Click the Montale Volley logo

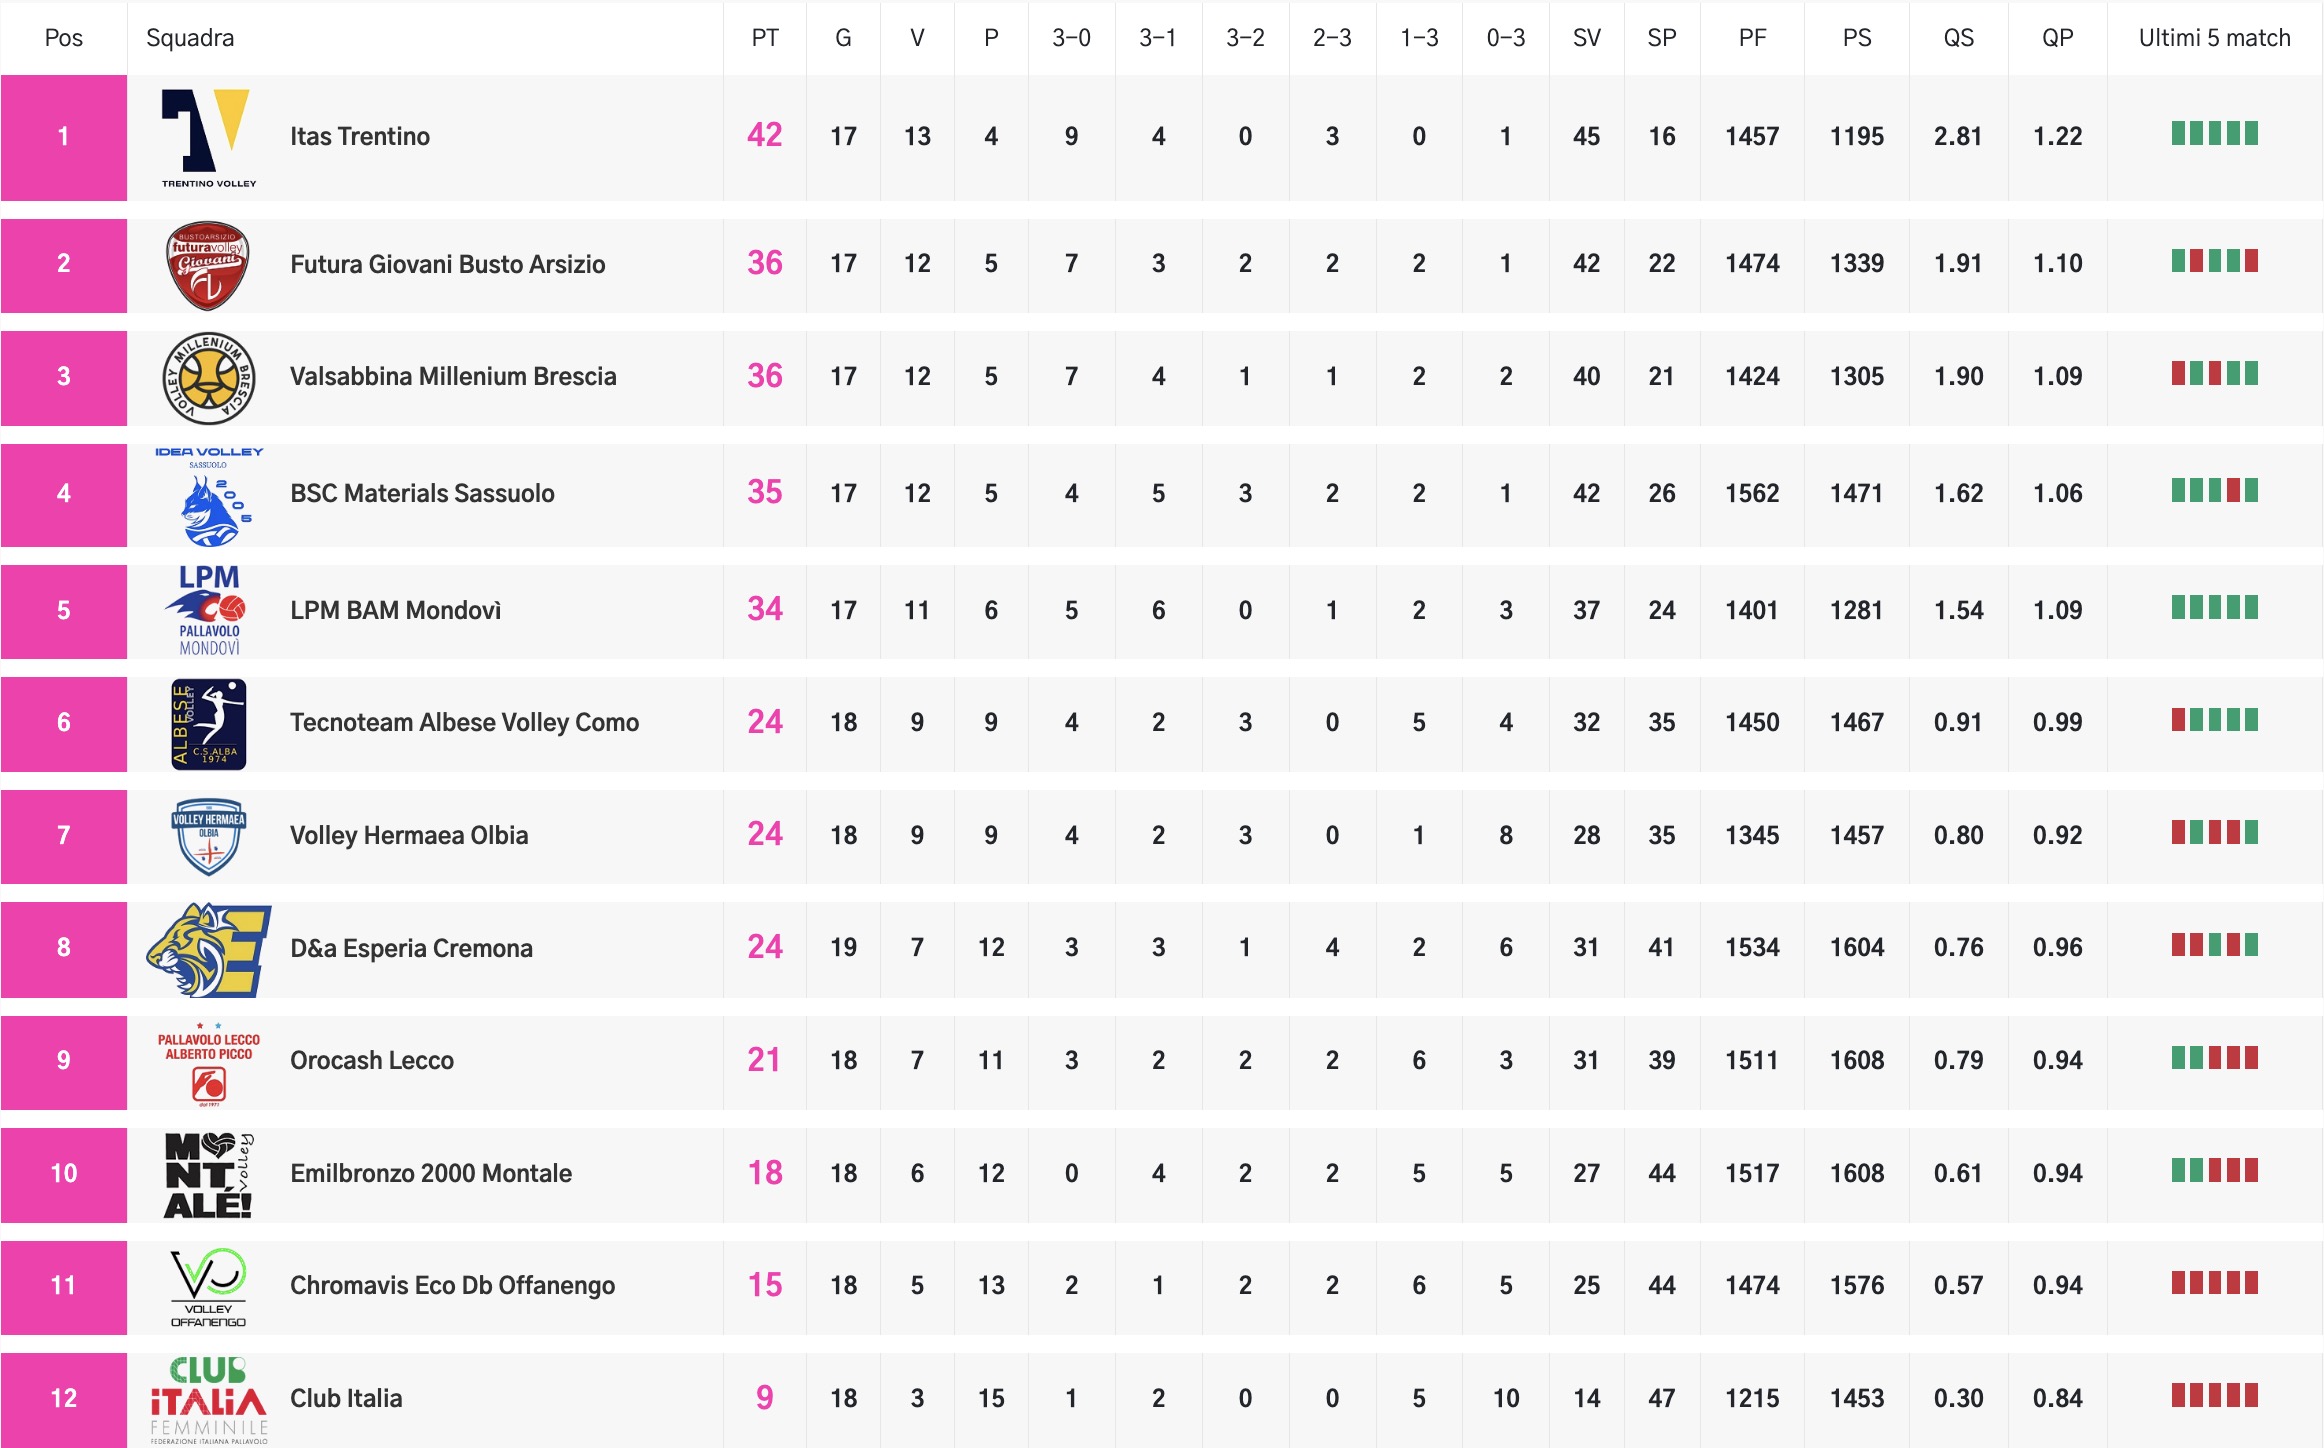[x=208, y=1175]
